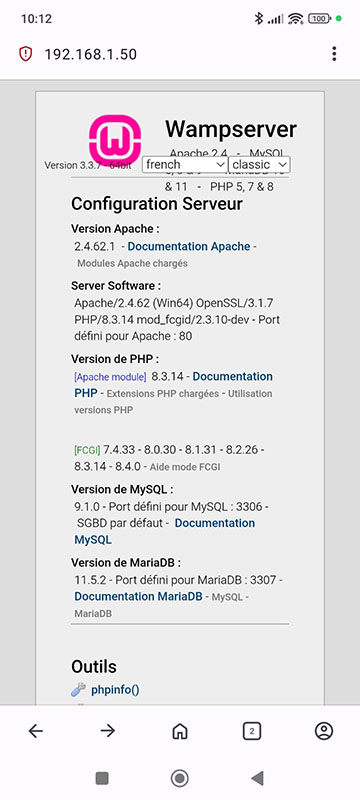Open the french language dropdown

pyautogui.click(x=185, y=164)
